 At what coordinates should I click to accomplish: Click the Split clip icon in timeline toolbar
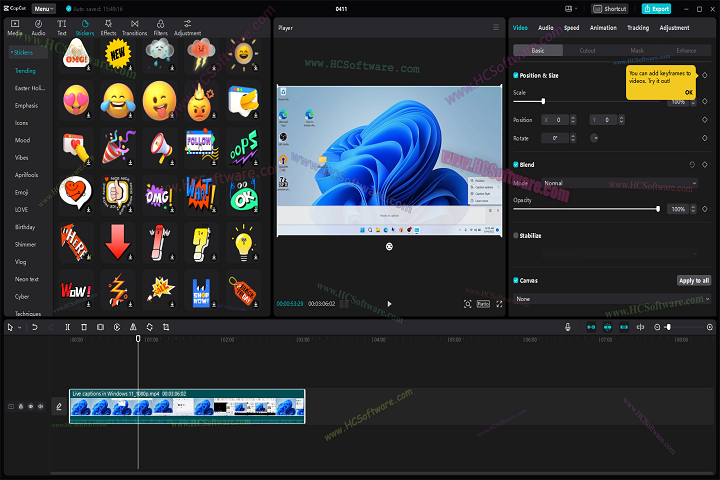tap(68, 327)
